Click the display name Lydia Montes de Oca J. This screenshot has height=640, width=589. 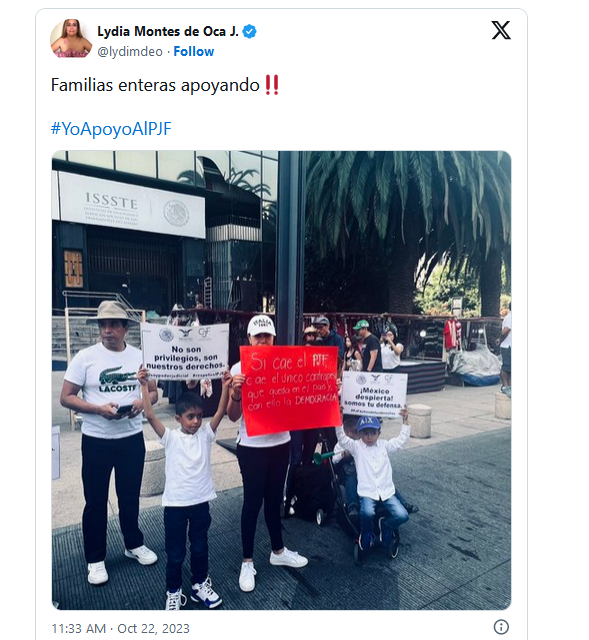[x=168, y=31]
